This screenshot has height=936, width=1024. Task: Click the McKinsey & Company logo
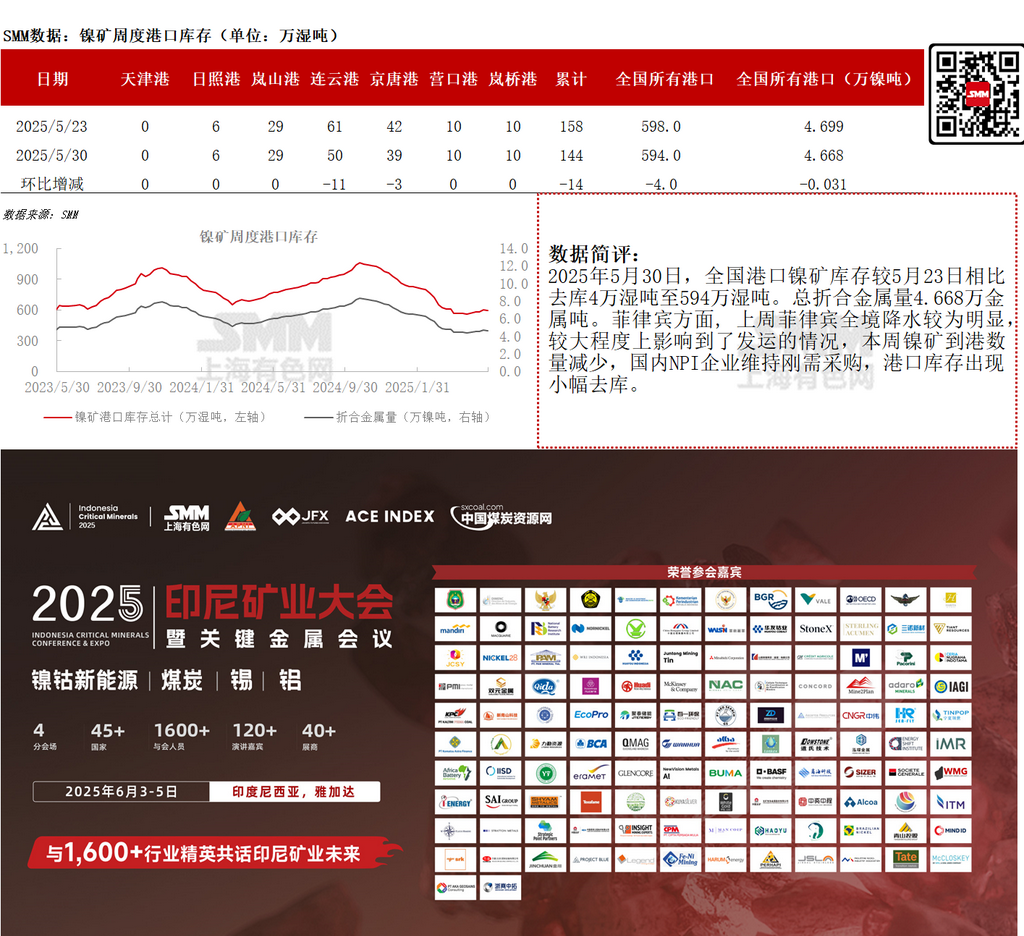680,686
